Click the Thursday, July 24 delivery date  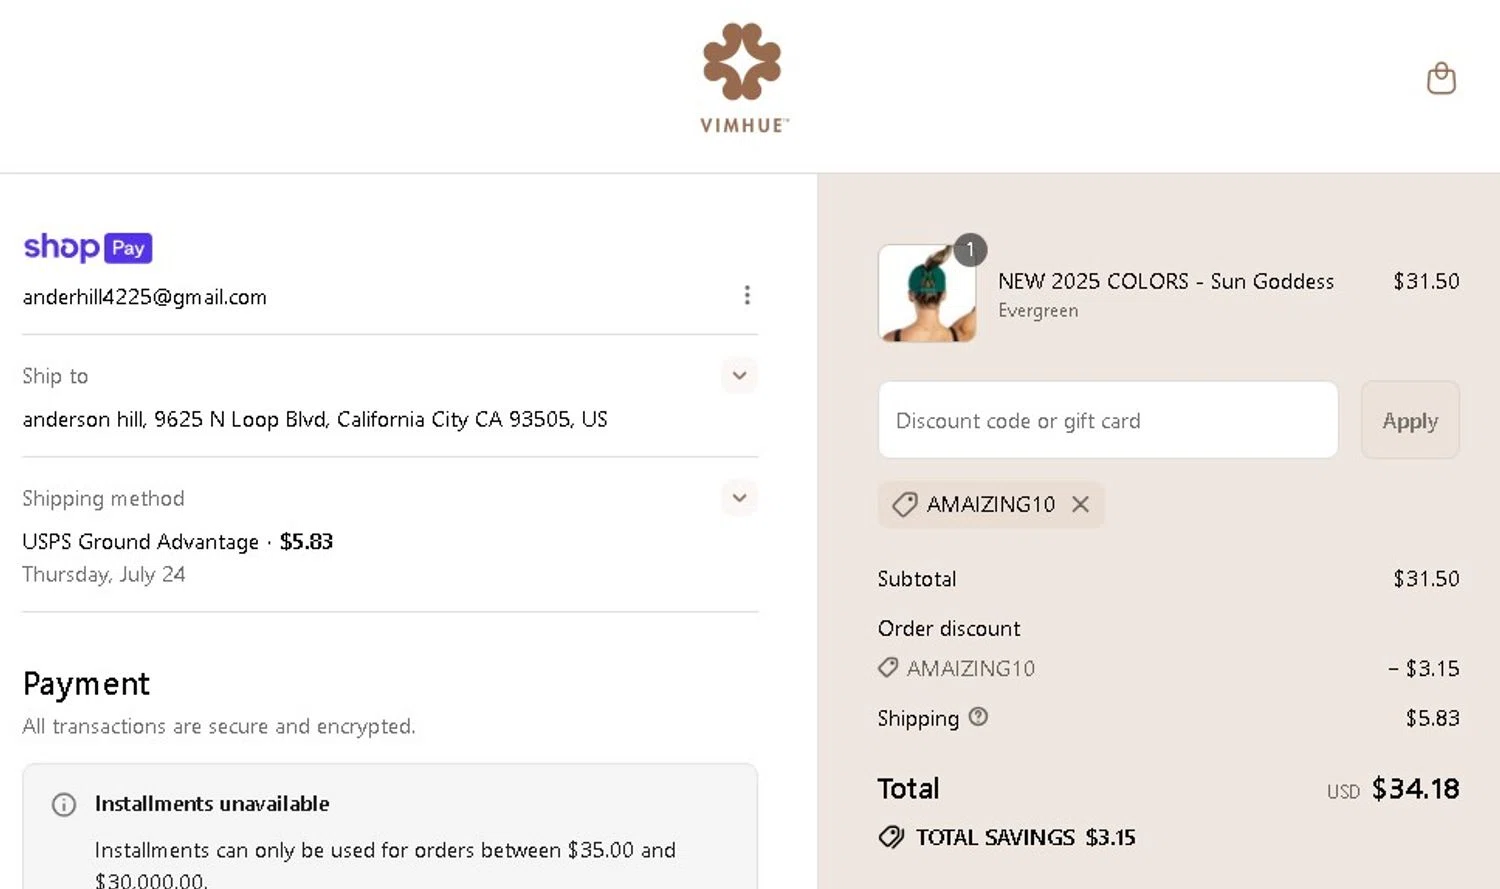click(104, 574)
